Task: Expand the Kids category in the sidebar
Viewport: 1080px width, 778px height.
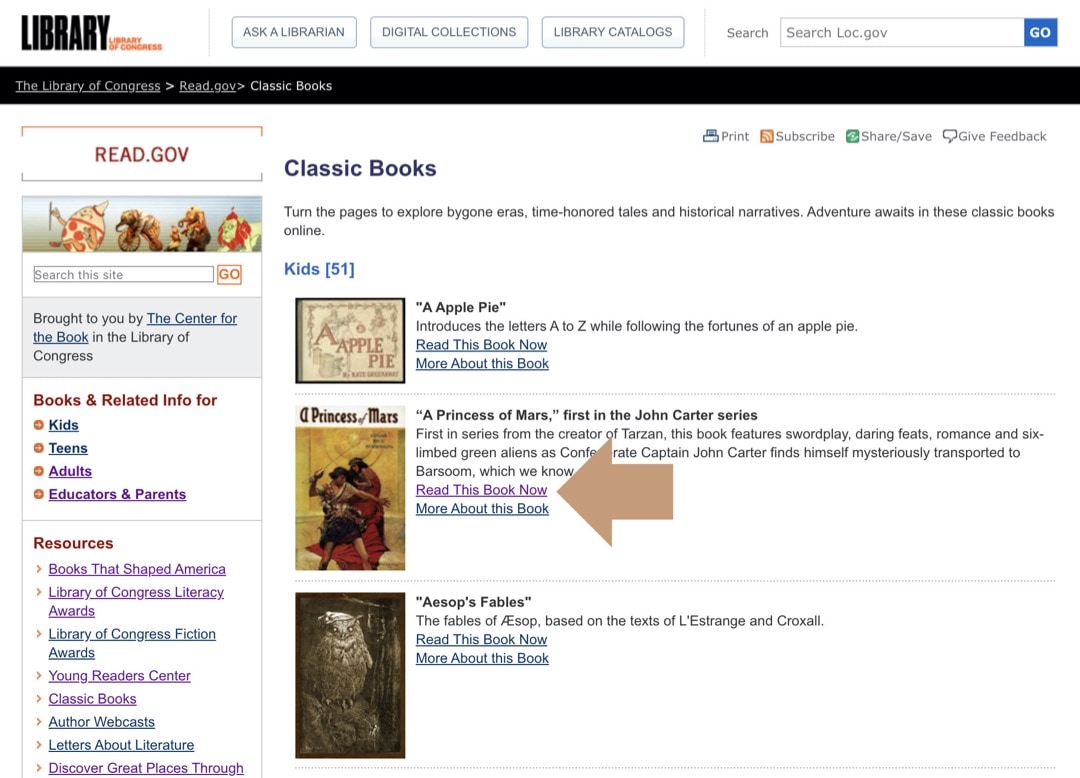Action: click(63, 424)
